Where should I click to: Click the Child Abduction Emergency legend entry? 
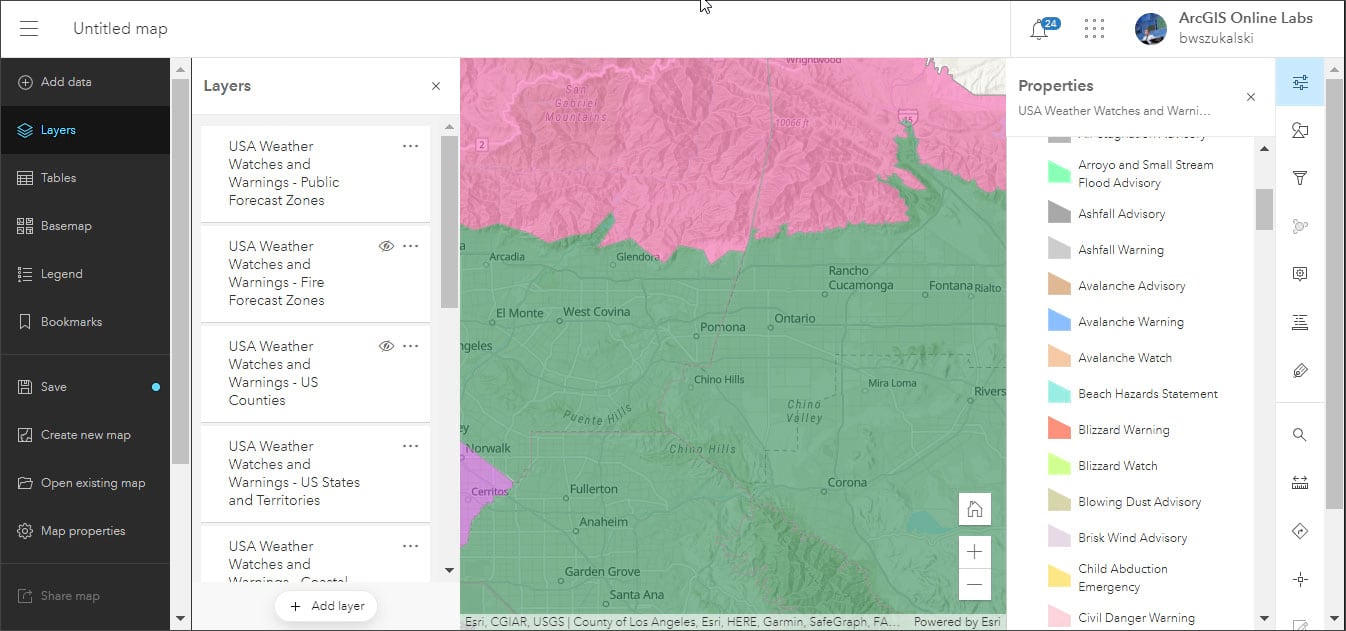tap(1123, 578)
